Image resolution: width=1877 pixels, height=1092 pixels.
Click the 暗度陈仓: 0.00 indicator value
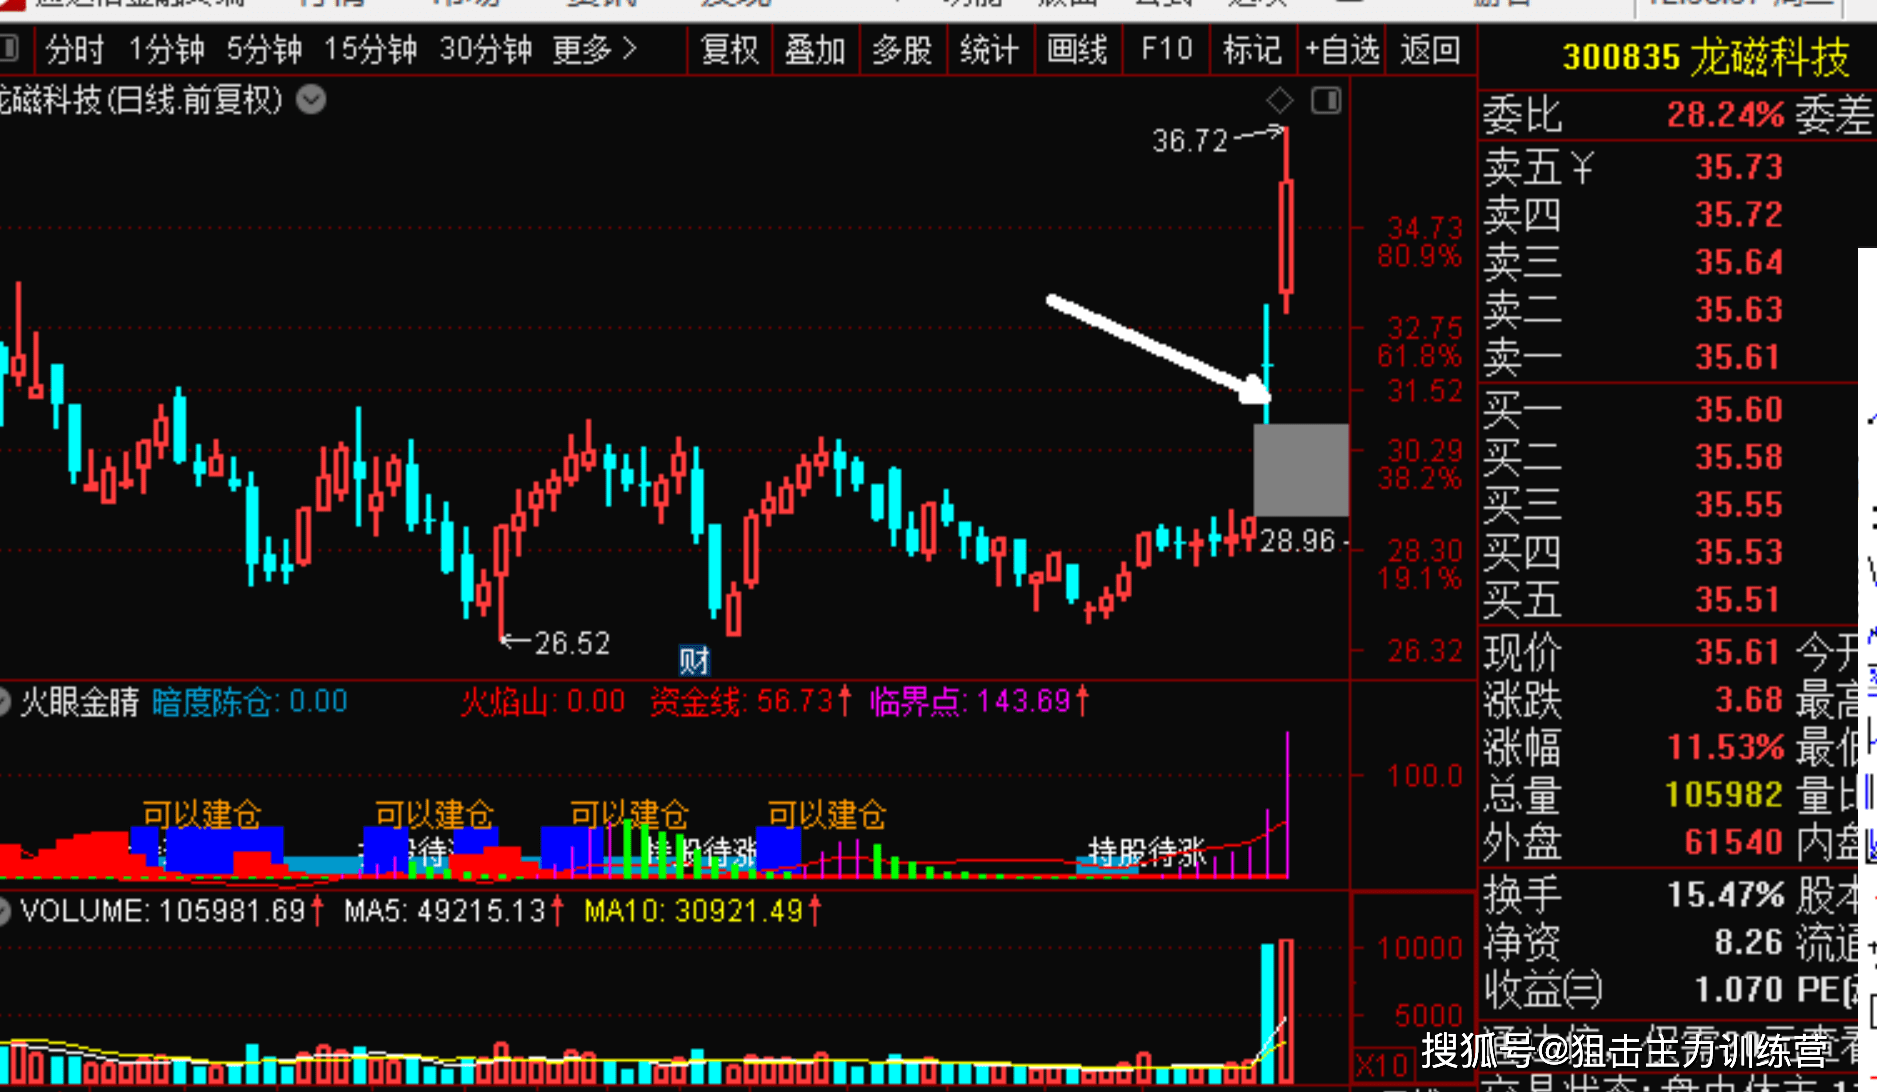(x=250, y=702)
